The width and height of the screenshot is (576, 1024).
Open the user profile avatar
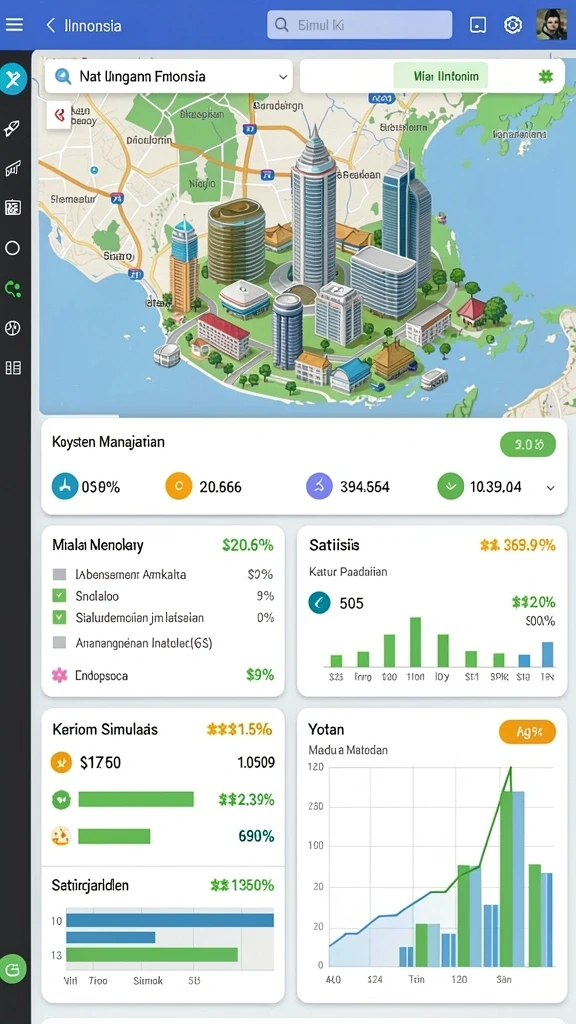point(551,25)
